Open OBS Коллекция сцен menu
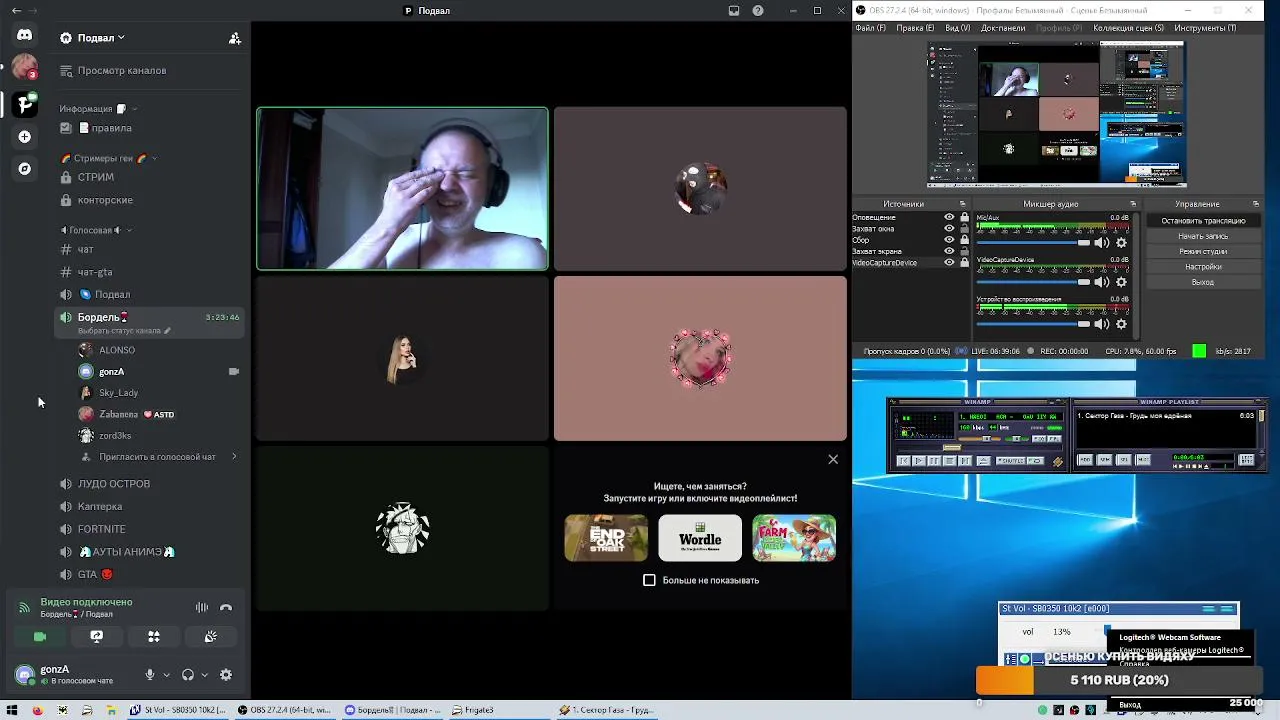 [x=1128, y=28]
